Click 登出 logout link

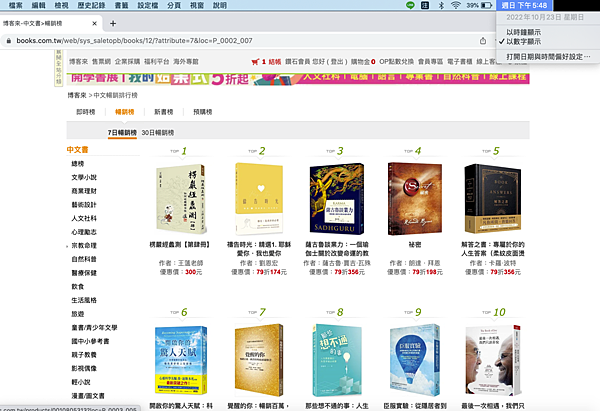337,62
